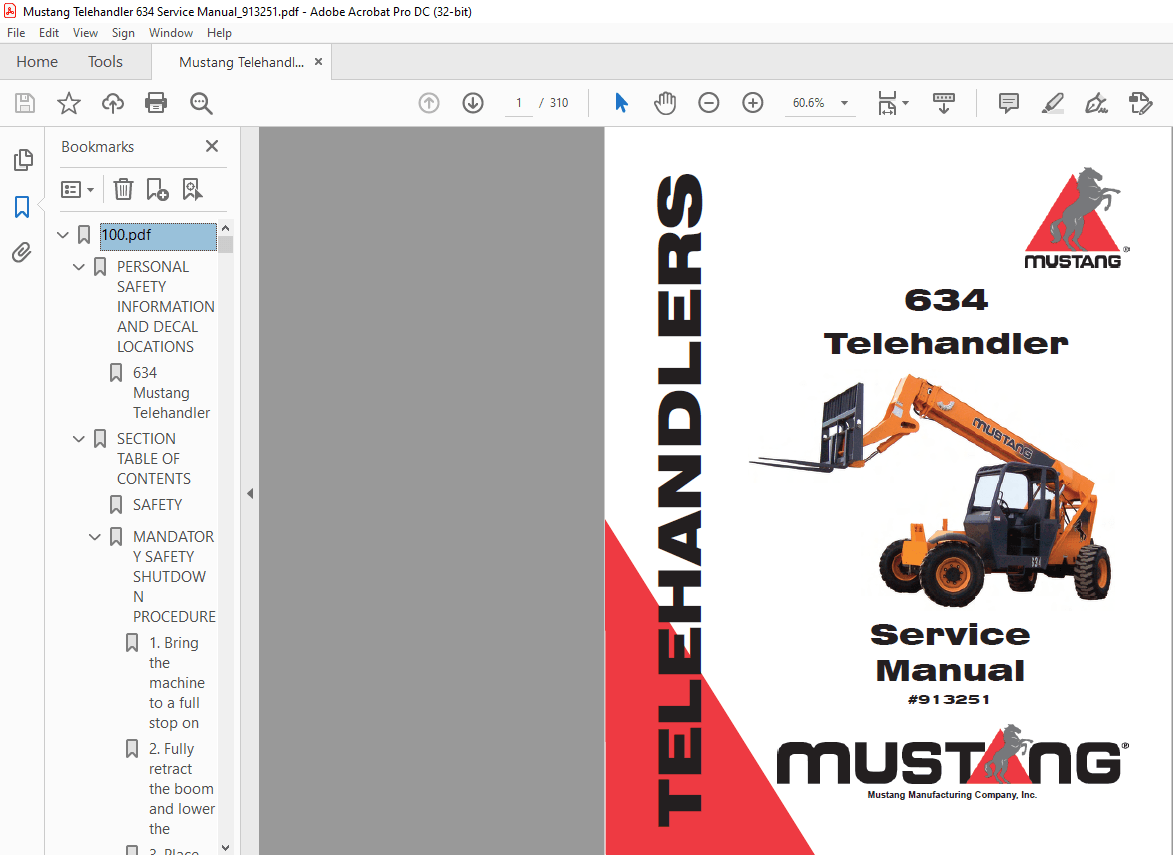Go to the next page
1173x855 pixels.
point(472,103)
